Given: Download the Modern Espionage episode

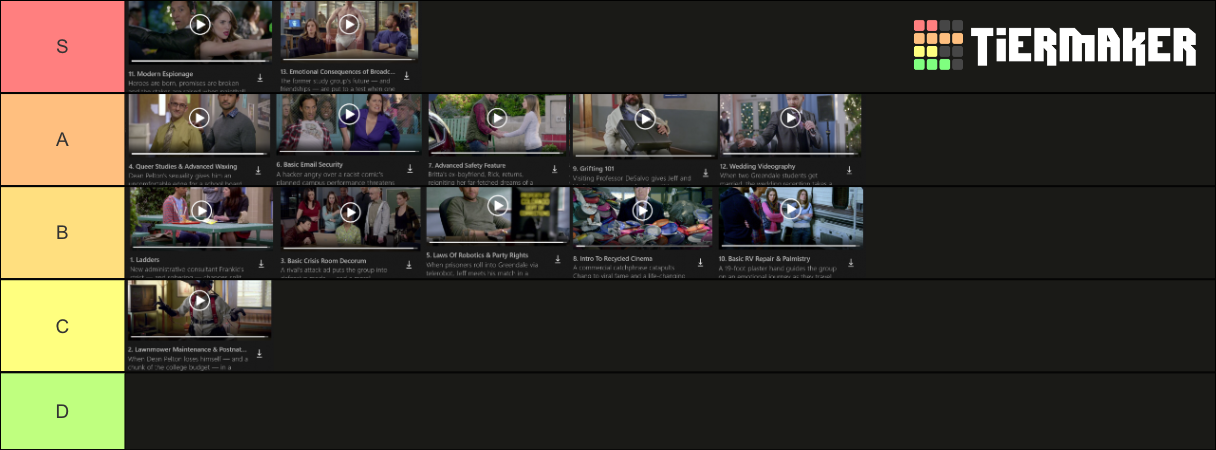Looking at the screenshot, I should (260, 77).
